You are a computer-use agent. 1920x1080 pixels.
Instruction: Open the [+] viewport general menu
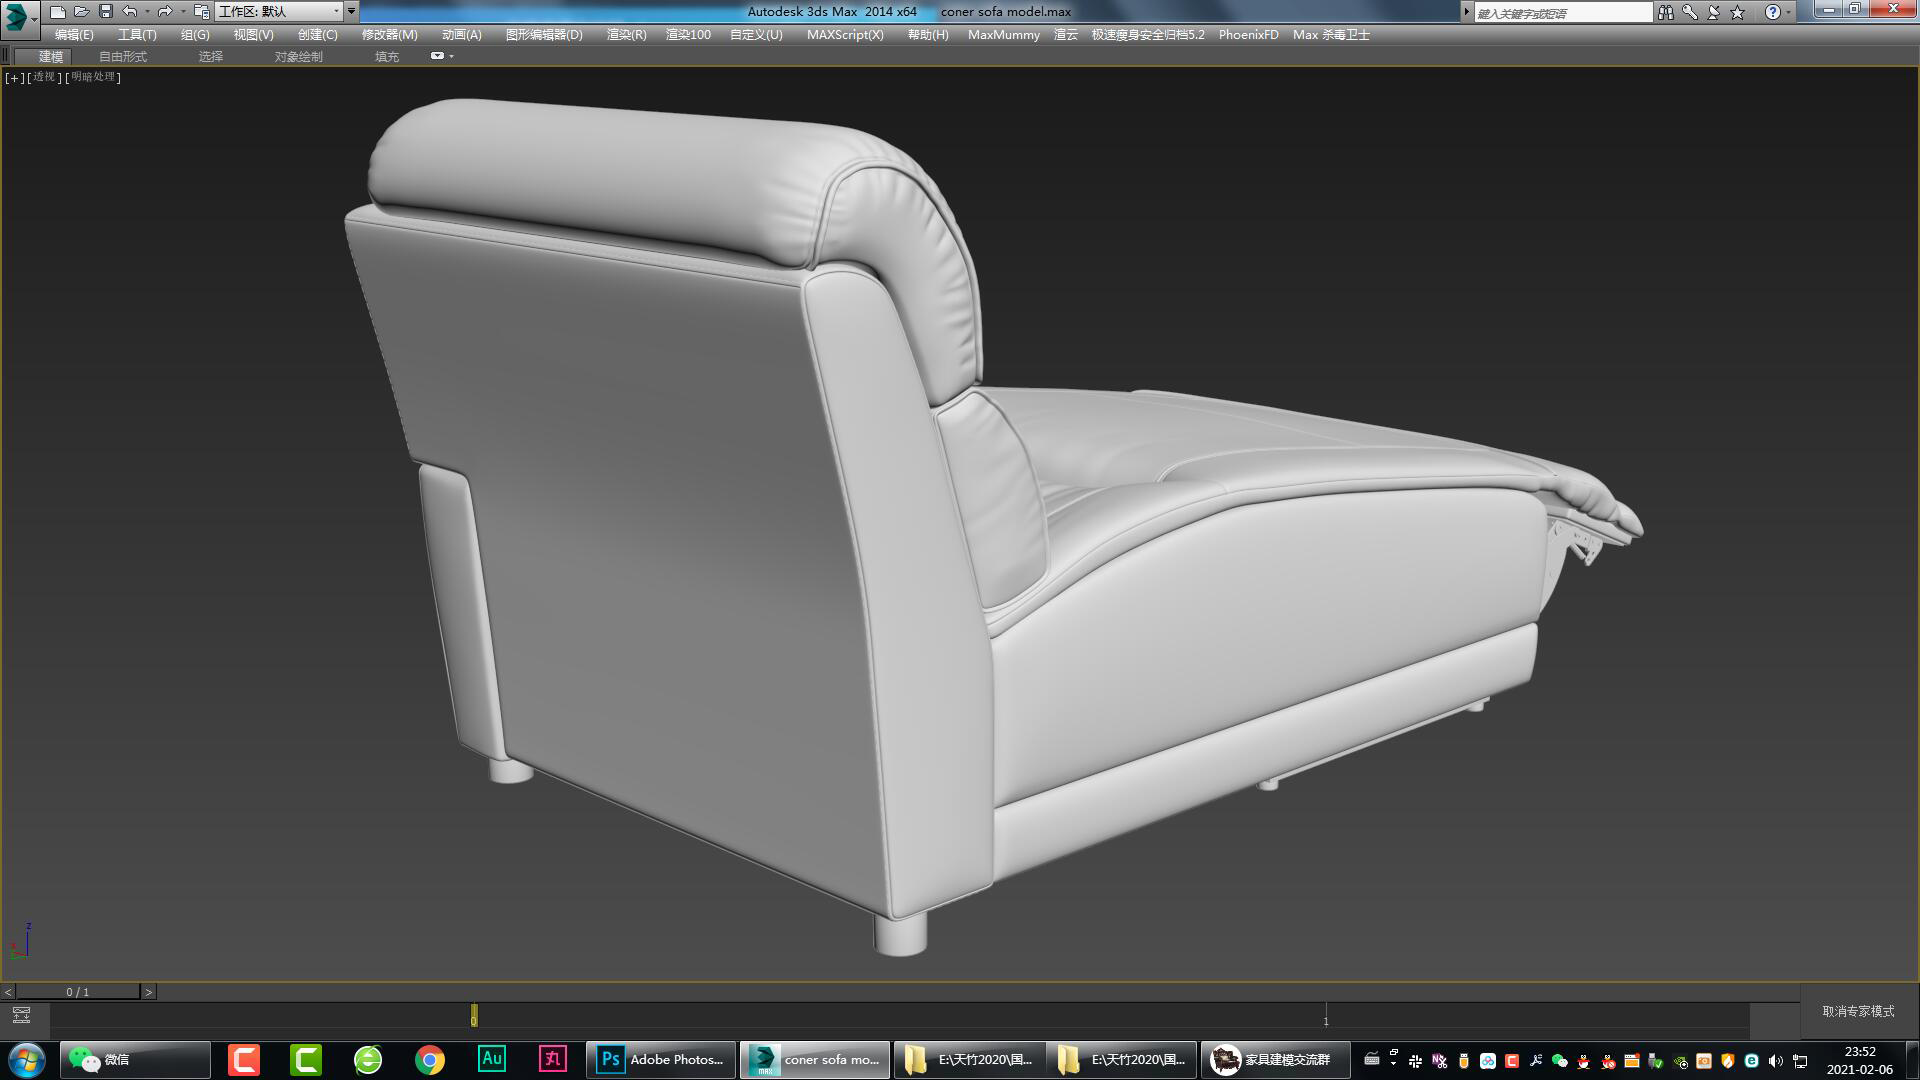click(x=12, y=77)
